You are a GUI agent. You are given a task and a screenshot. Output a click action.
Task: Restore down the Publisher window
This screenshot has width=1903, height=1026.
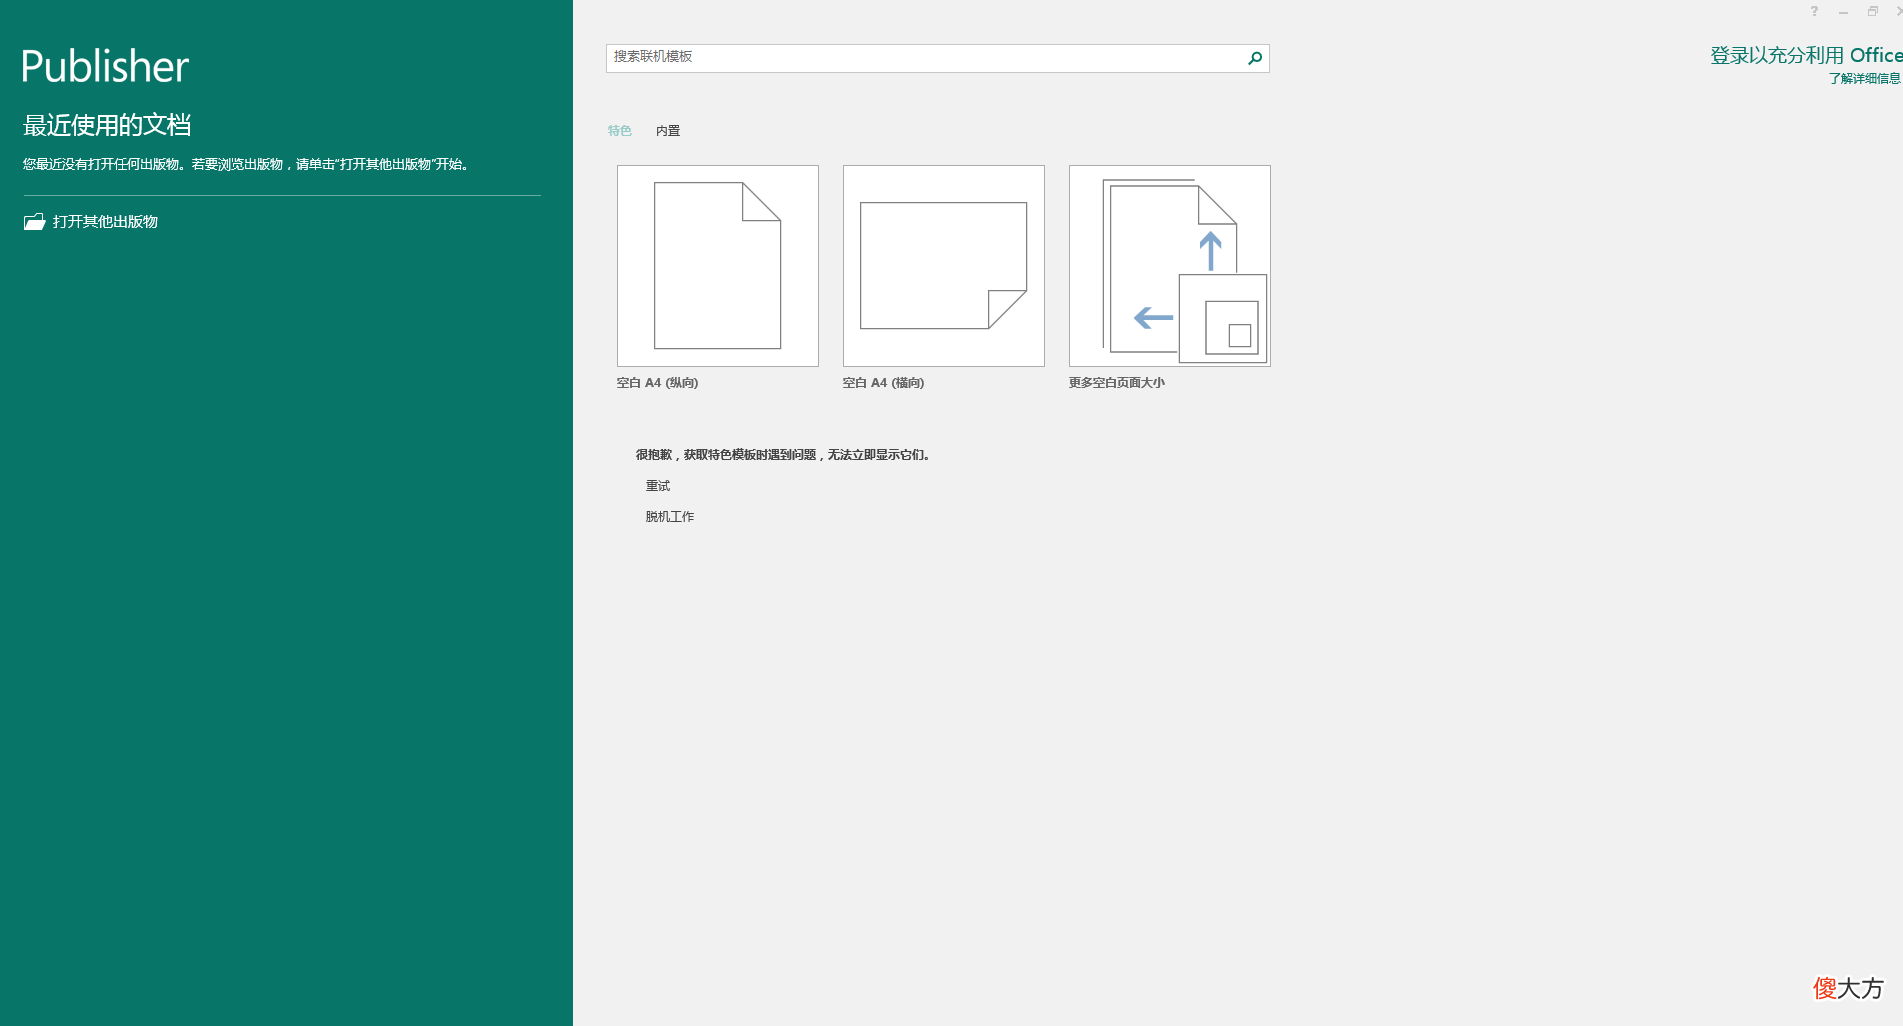1872,11
